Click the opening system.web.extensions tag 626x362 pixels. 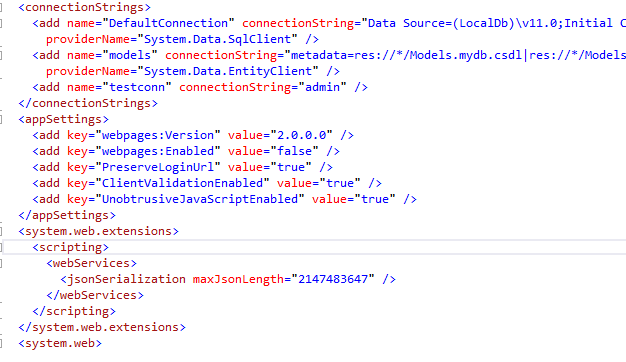click(x=99, y=231)
